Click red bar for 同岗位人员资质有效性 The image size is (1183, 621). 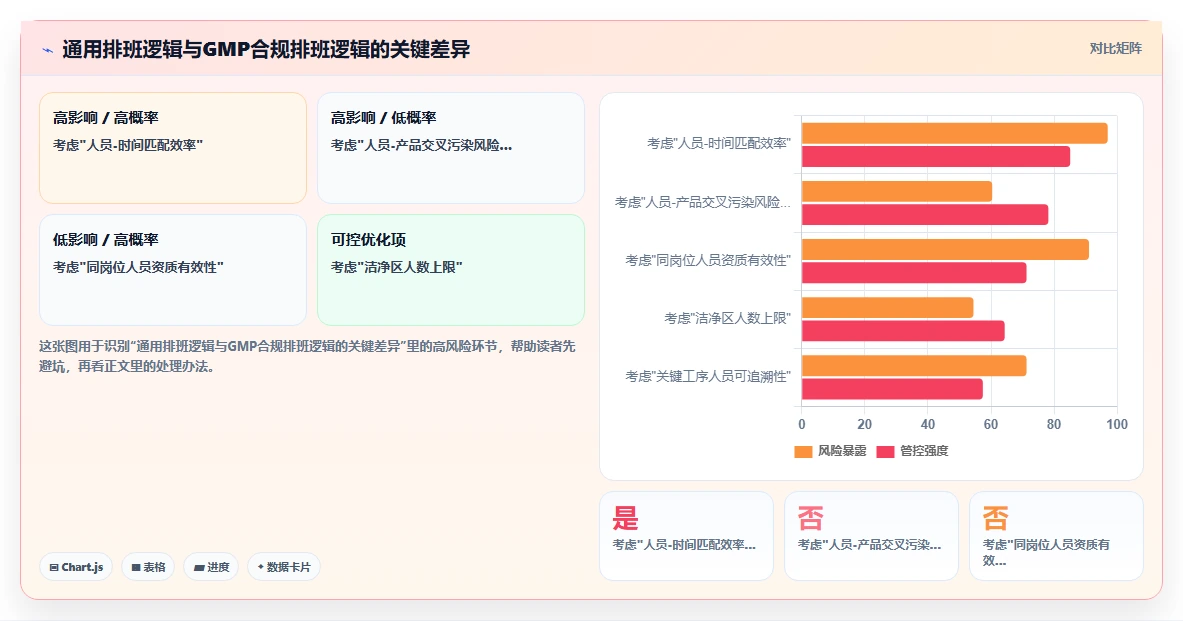click(x=914, y=273)
